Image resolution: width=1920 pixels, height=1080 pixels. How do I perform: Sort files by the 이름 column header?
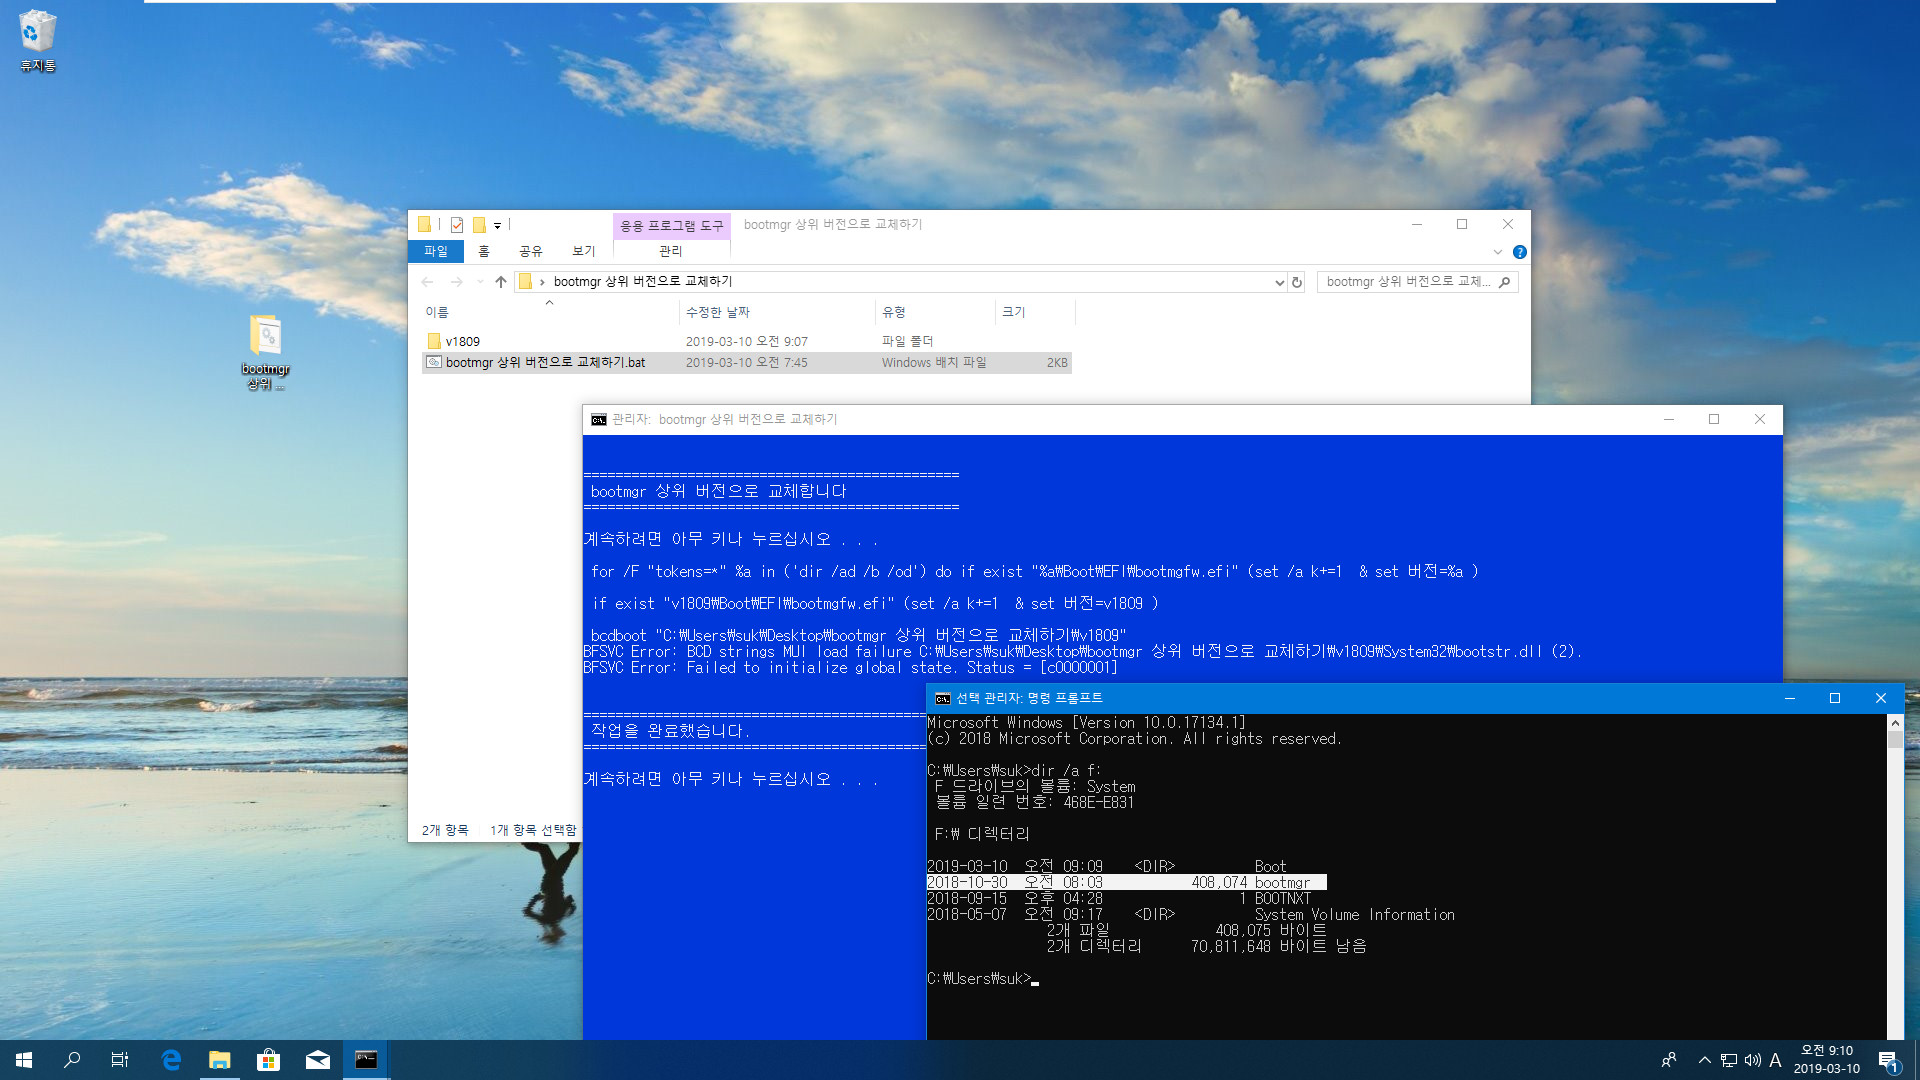pos(548,312)
